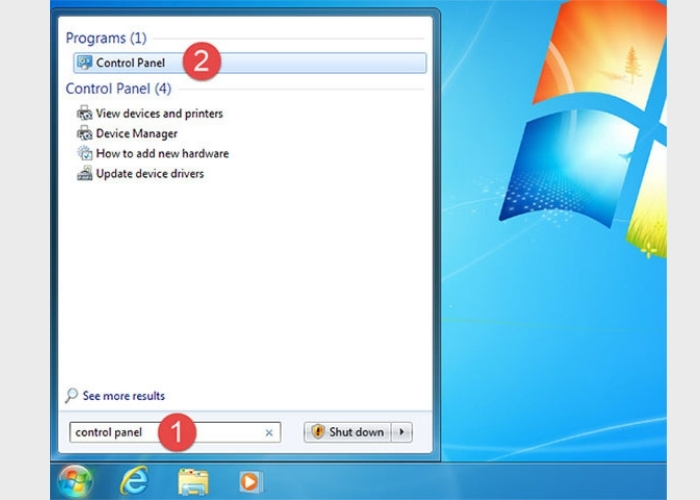Clear the search box with the X
Screen dimensions: 700x500
click(268, 433)
